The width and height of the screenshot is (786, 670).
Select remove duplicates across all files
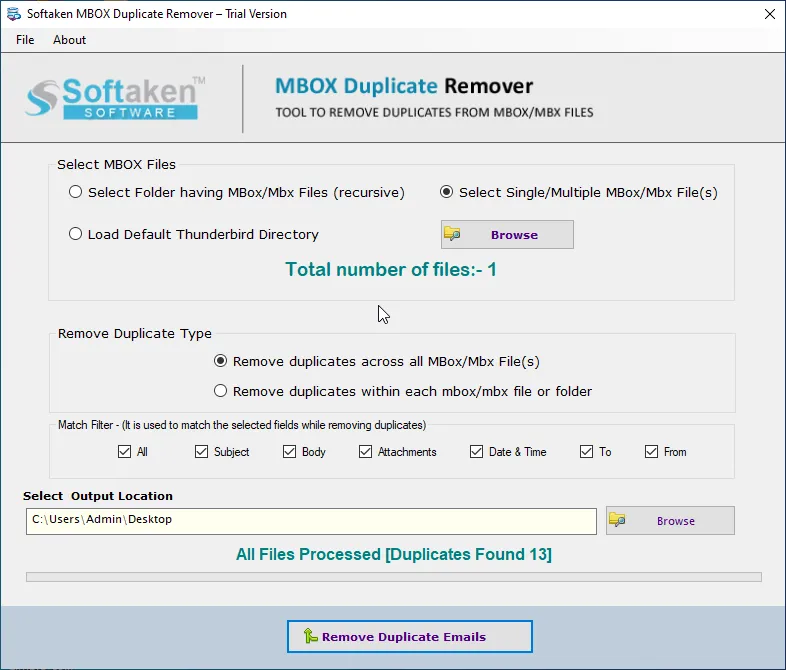coord(221,361)
